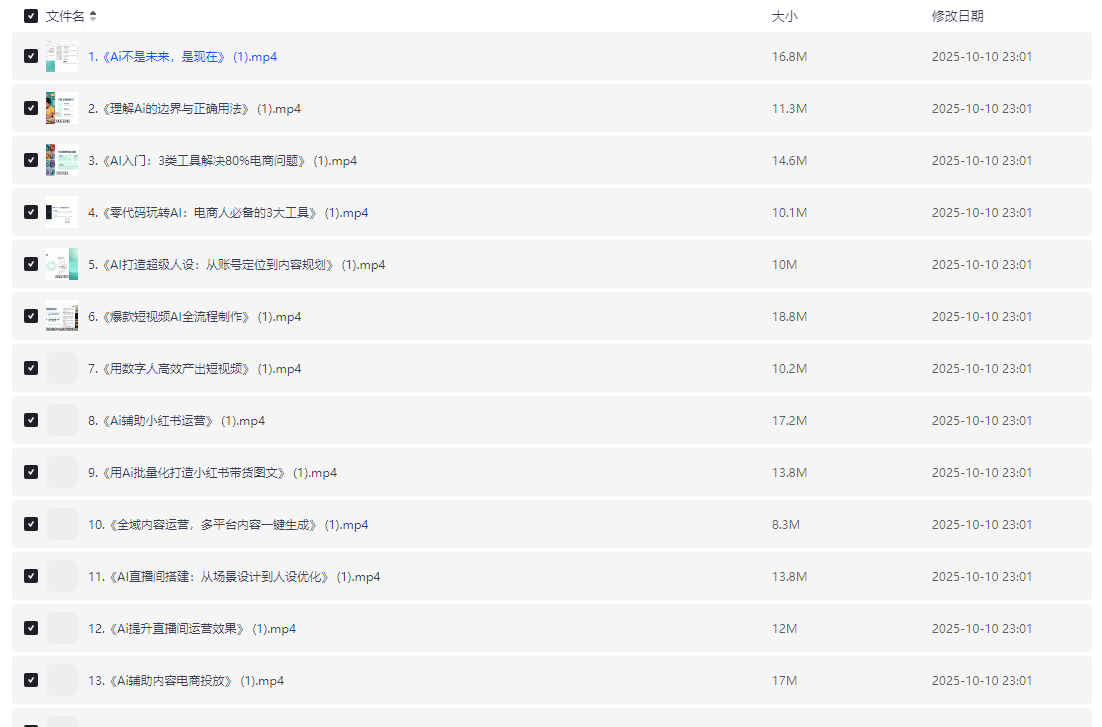Click the thumbnail of 2.《理解Ai的边界与正确用法》

pyautogui.click(x=62, y=108)
